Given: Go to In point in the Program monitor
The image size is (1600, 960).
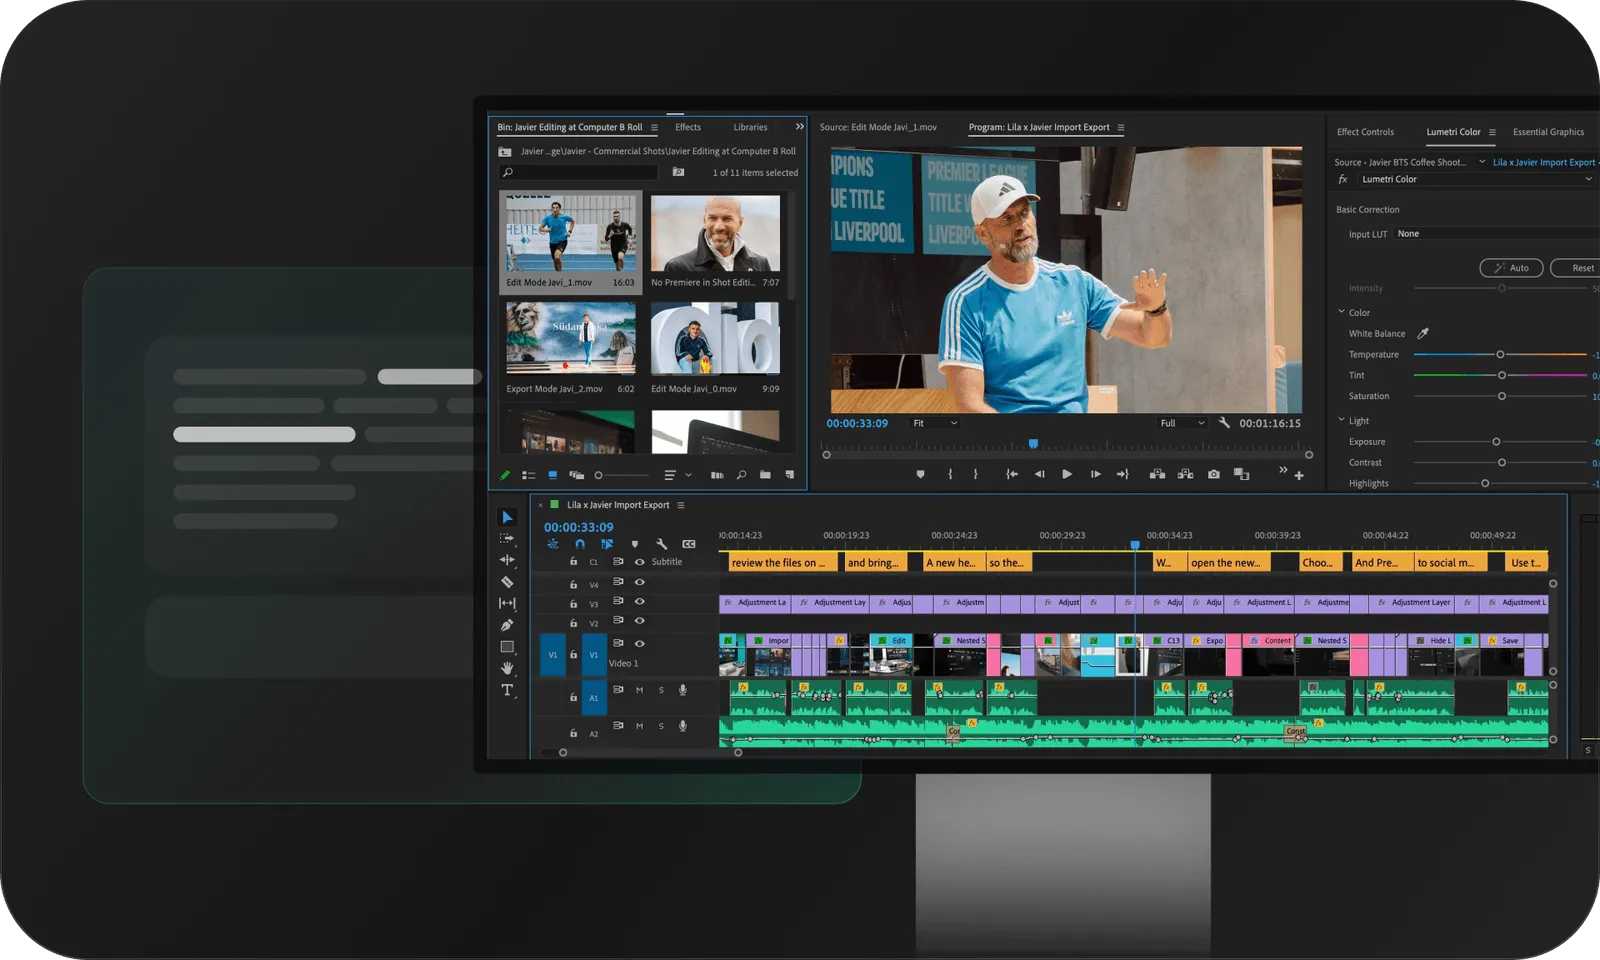Looking at the screenshot, I should click(1011, 474).
